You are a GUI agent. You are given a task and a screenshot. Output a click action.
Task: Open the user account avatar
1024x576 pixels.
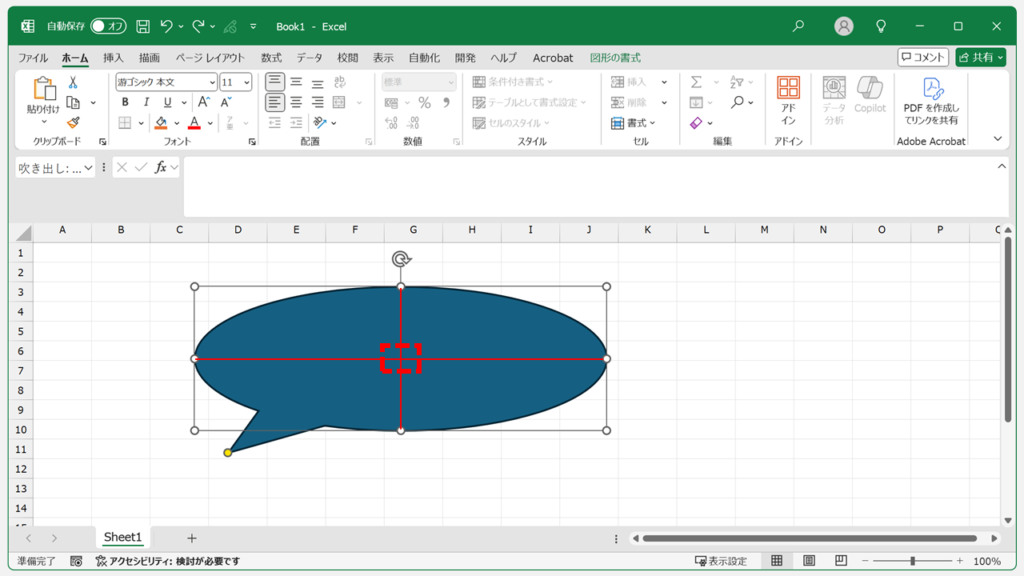pyautogui.click(x=844, y=26)
